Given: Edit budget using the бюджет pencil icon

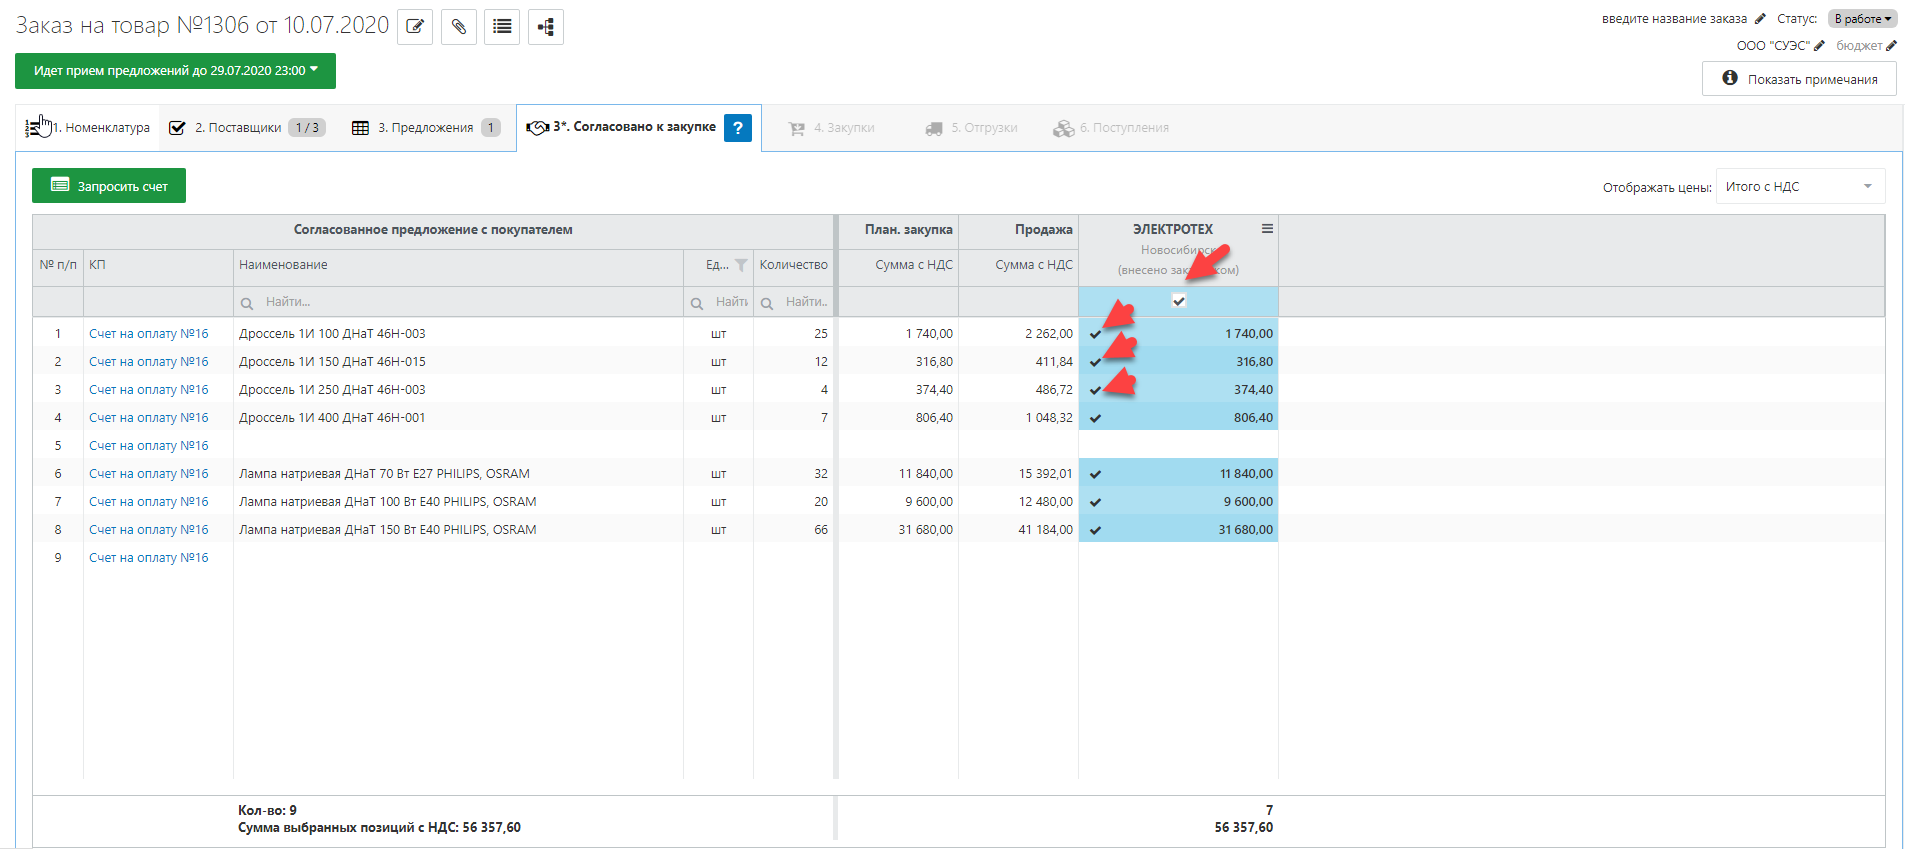Looking at the screenshot, I should point(1891,46).
